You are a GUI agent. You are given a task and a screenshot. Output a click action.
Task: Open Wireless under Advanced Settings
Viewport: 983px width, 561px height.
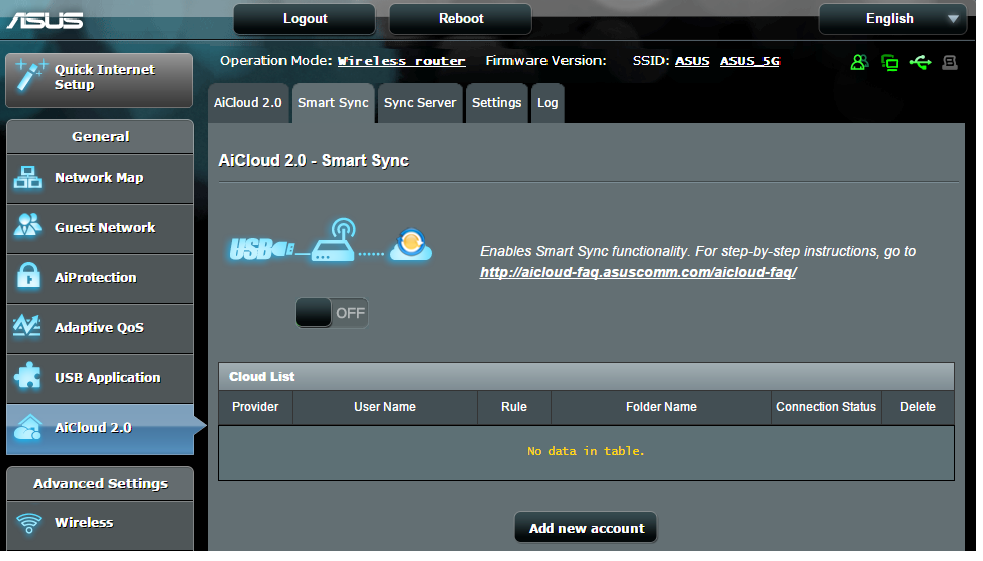pyautogui.click(x=100, y=524)
